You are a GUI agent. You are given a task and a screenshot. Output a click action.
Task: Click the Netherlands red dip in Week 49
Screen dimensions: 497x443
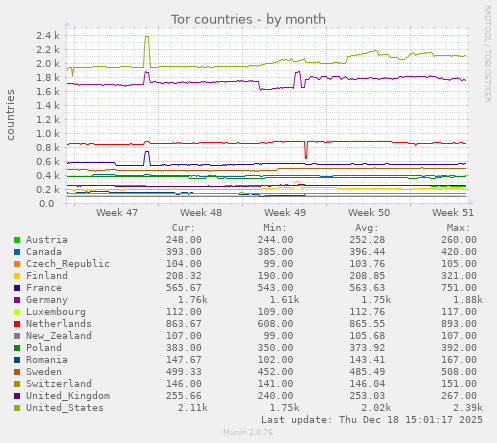[x=306, y=157]
